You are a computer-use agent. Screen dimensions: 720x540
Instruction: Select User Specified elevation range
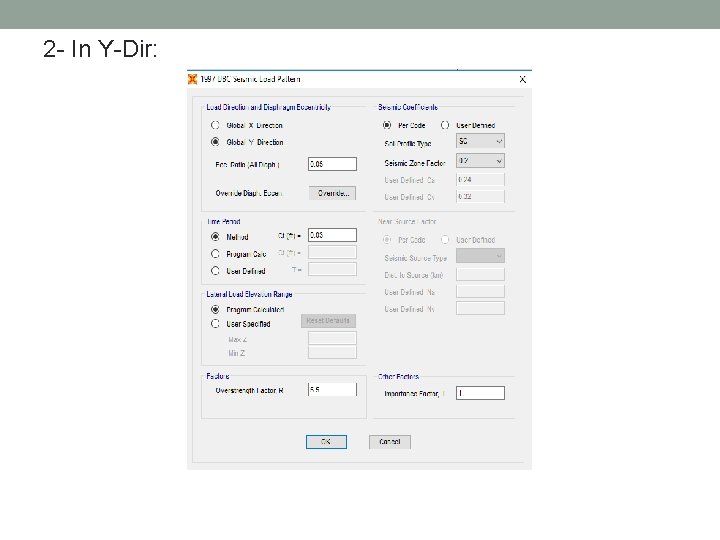point(215,324)
